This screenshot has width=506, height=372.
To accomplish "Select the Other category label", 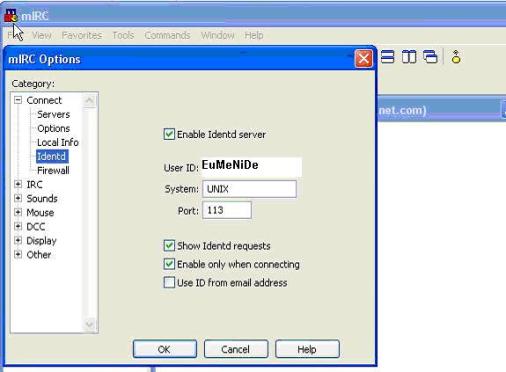I will coord(39,255).
